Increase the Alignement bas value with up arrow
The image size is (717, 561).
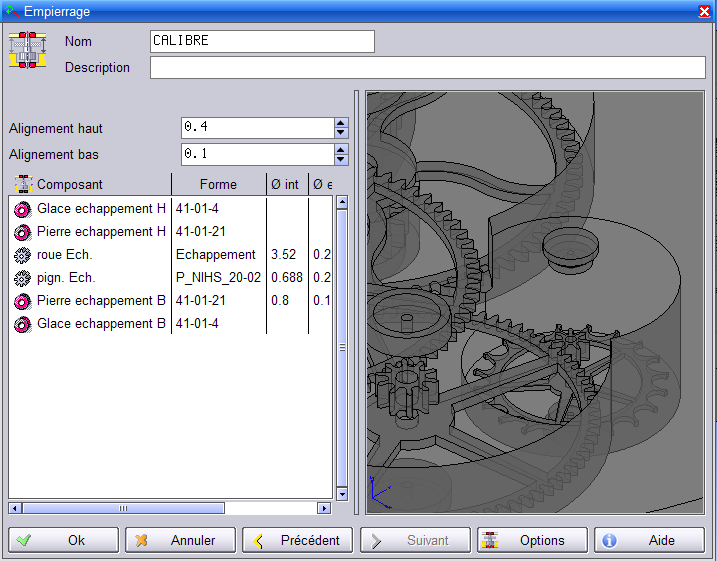341,149
